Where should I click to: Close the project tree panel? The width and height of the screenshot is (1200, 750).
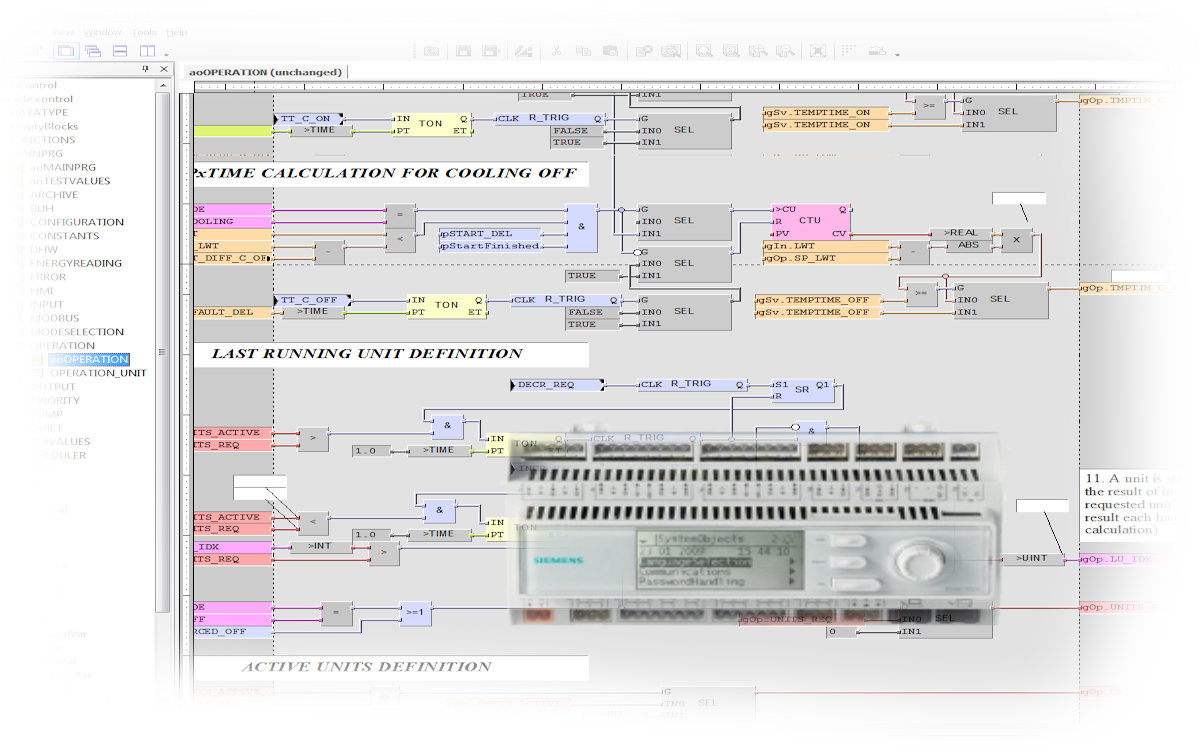[163, 69]
